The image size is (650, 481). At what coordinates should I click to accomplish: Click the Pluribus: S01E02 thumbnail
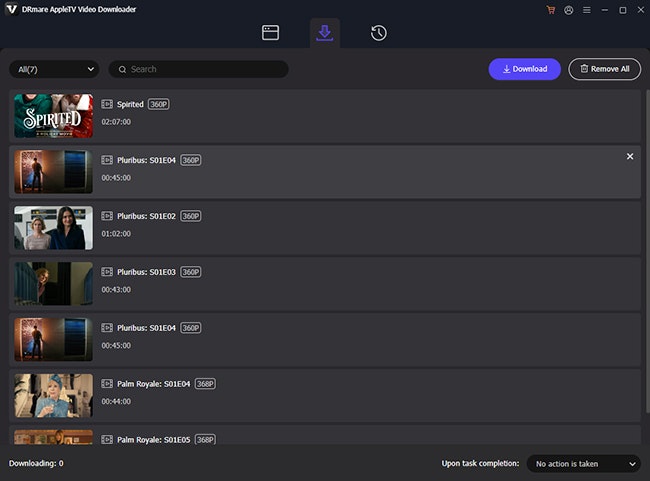click(x=53, y=228)
